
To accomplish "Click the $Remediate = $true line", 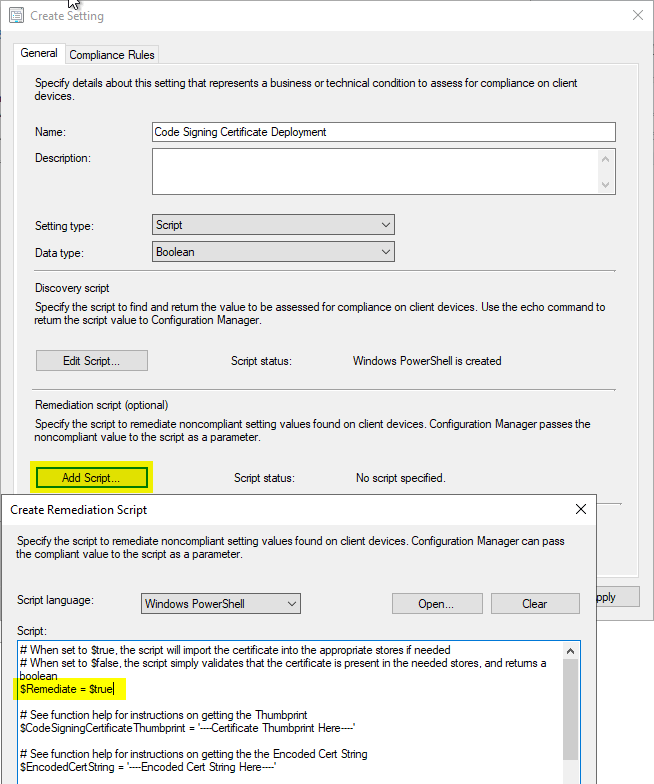I will pos(67,689).
